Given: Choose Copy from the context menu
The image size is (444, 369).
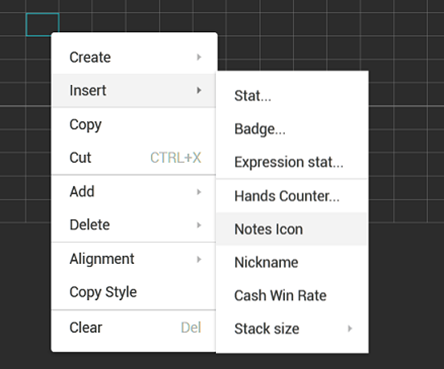Looking at the screenshot, I should click(134, 125).
